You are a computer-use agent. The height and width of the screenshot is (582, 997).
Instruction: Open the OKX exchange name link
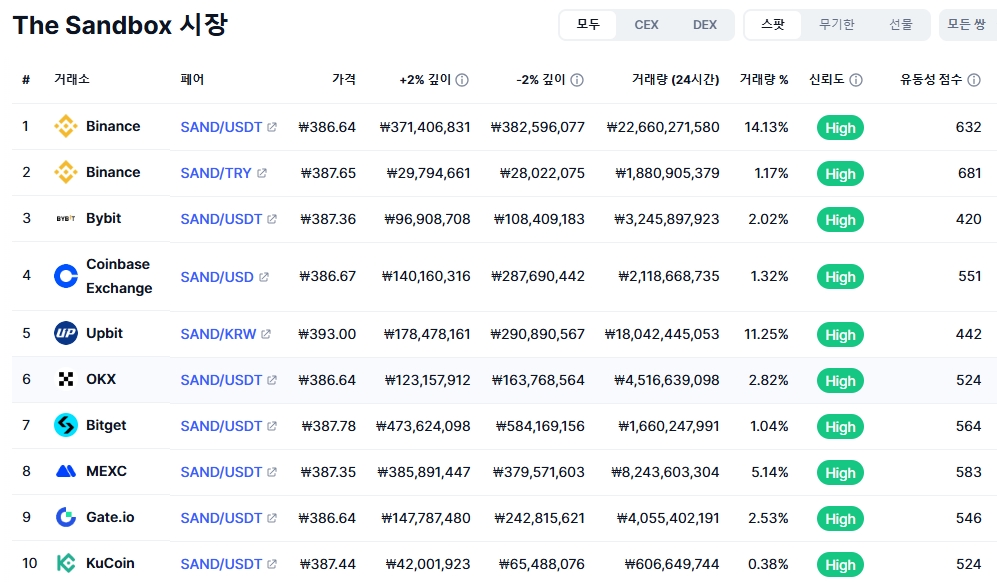click(x=101, y=379)
